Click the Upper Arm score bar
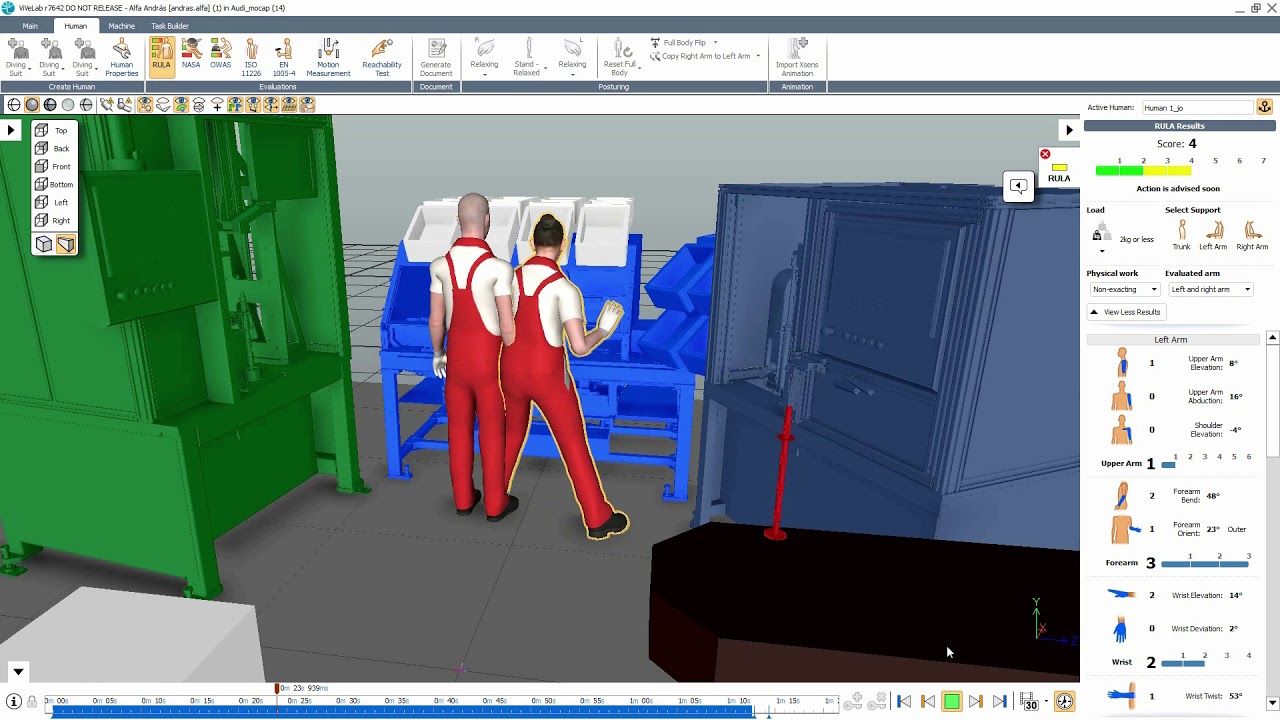 (x=1168, y=465)
